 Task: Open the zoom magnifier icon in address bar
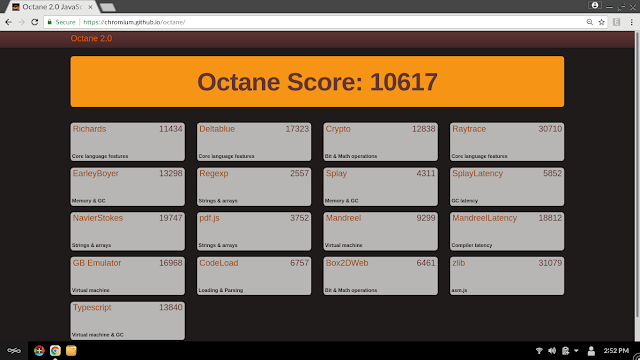(589, 22)
